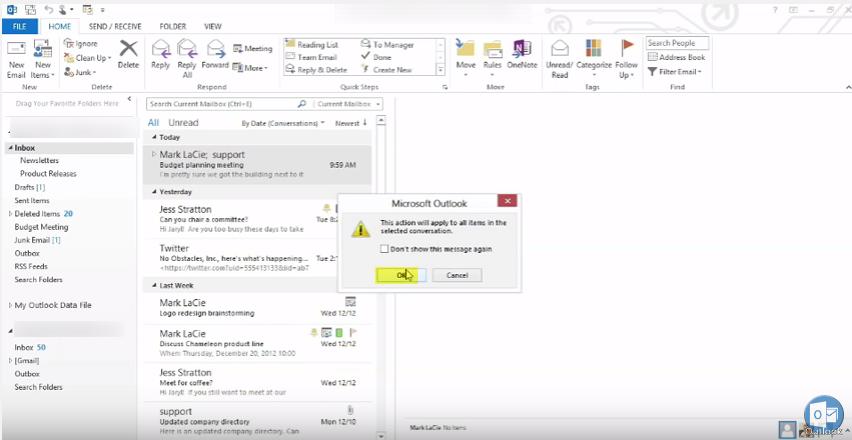Expand the Quick Steps gallery
This screenshot has height=440, width=852.
coord(441,70)
